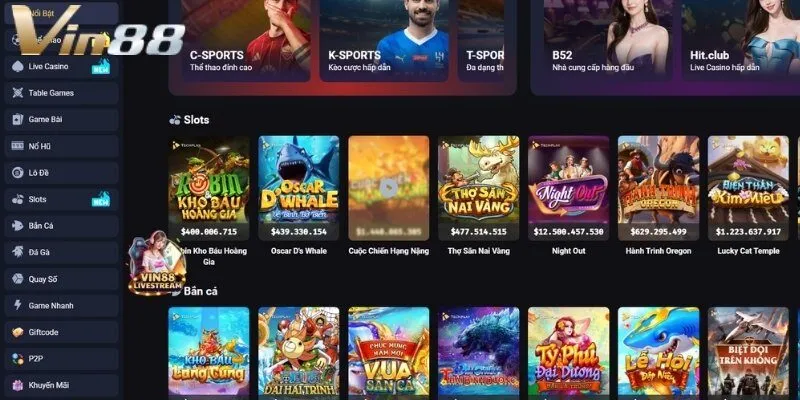
Task: Click the spade icon beside Live Casino
Action: pos(17,66)
